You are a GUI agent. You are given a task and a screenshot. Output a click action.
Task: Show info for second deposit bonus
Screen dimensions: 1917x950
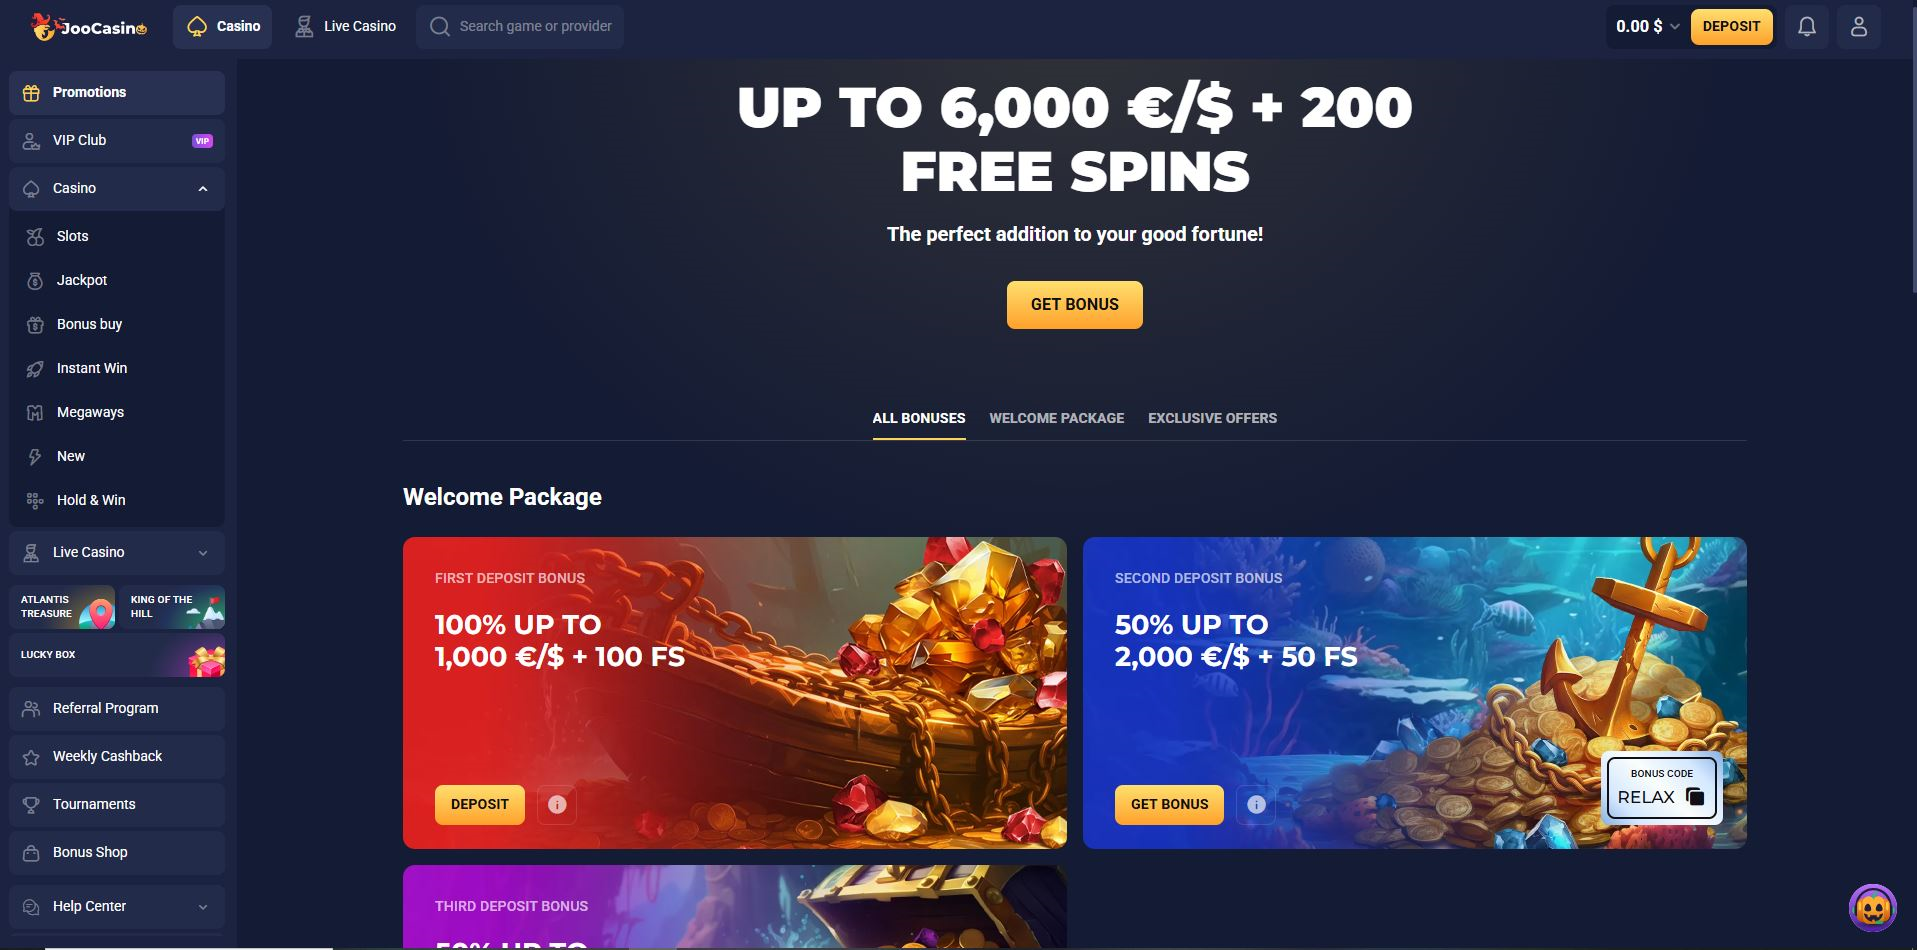[x=1256, y=804]
